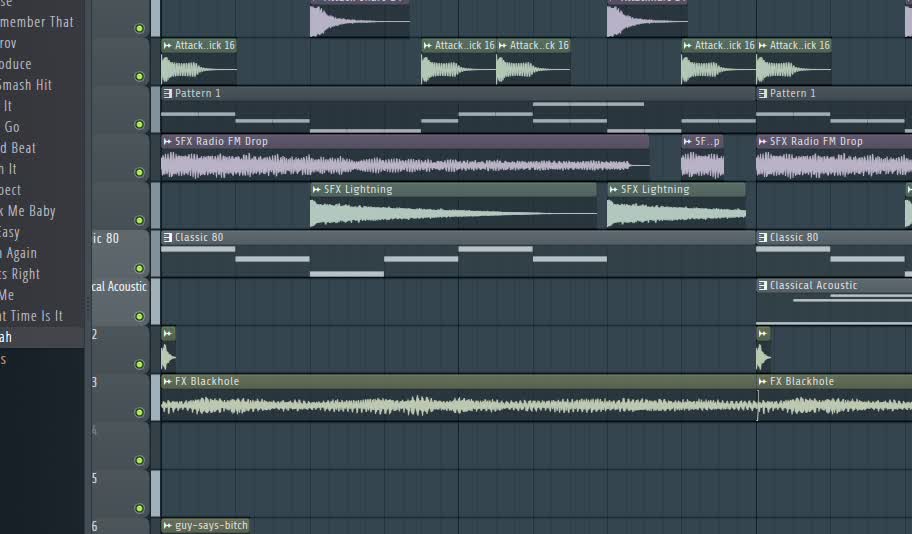Select the 'cal Acoustic' track header

tap(120, 302)
